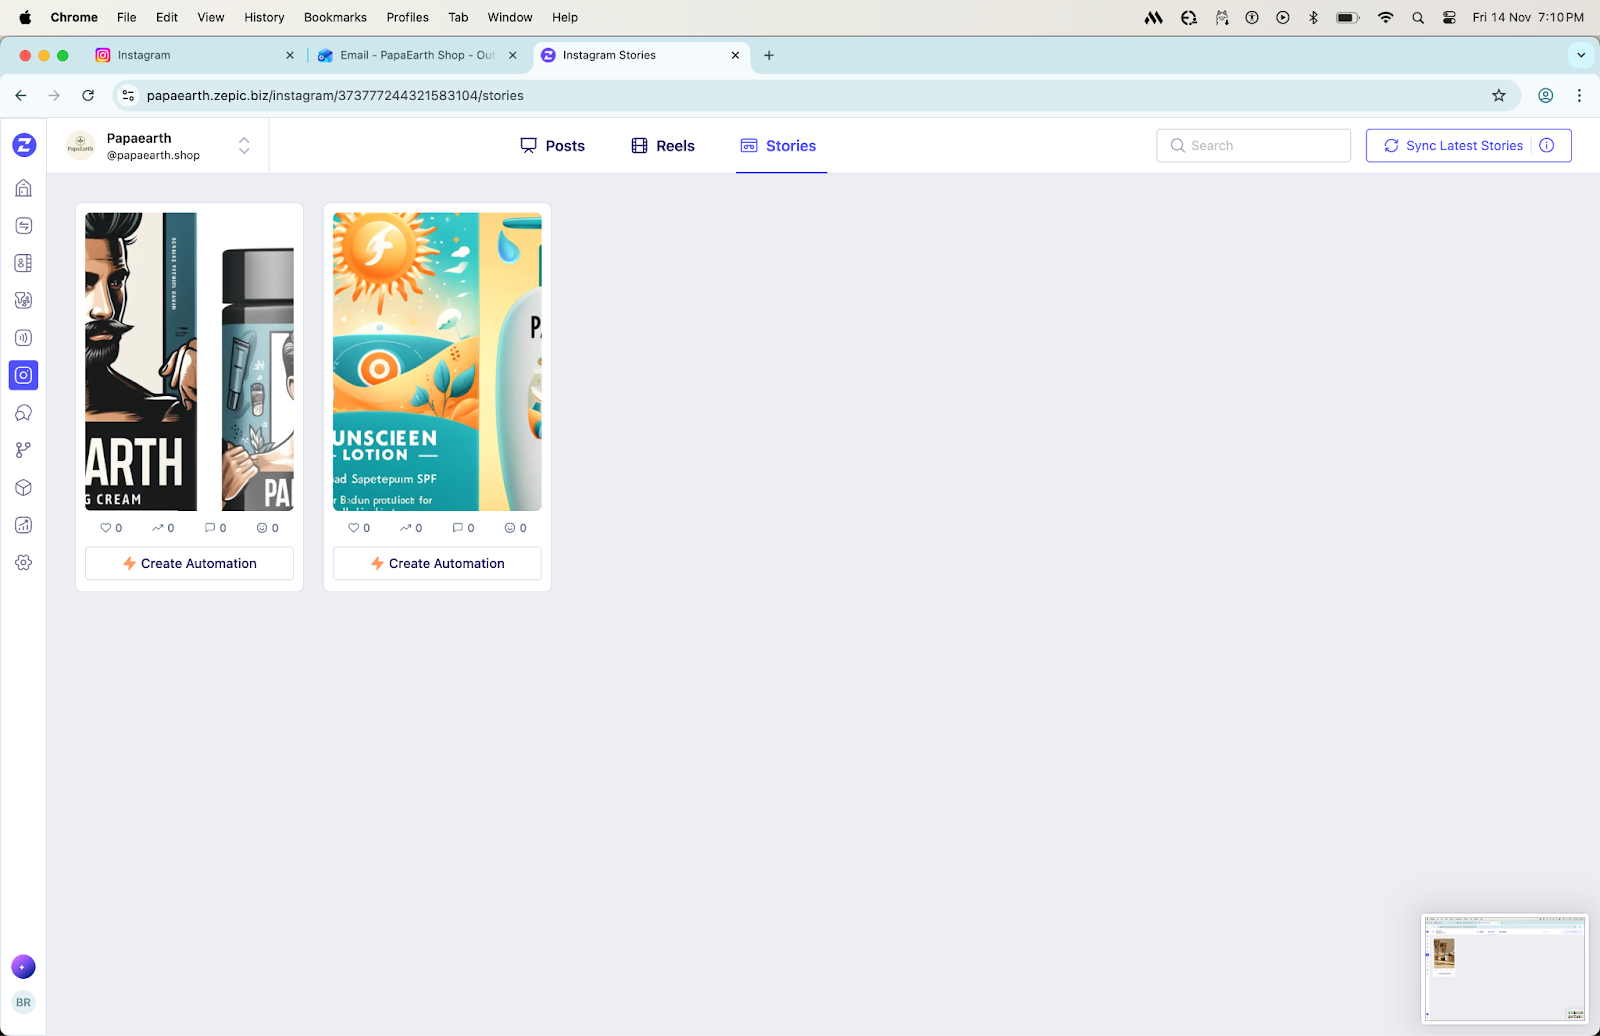The width and height of the screenshot is (1600, 1036).
Task: Click the purple sparkle assistant icon
Action: coord(23,967)
